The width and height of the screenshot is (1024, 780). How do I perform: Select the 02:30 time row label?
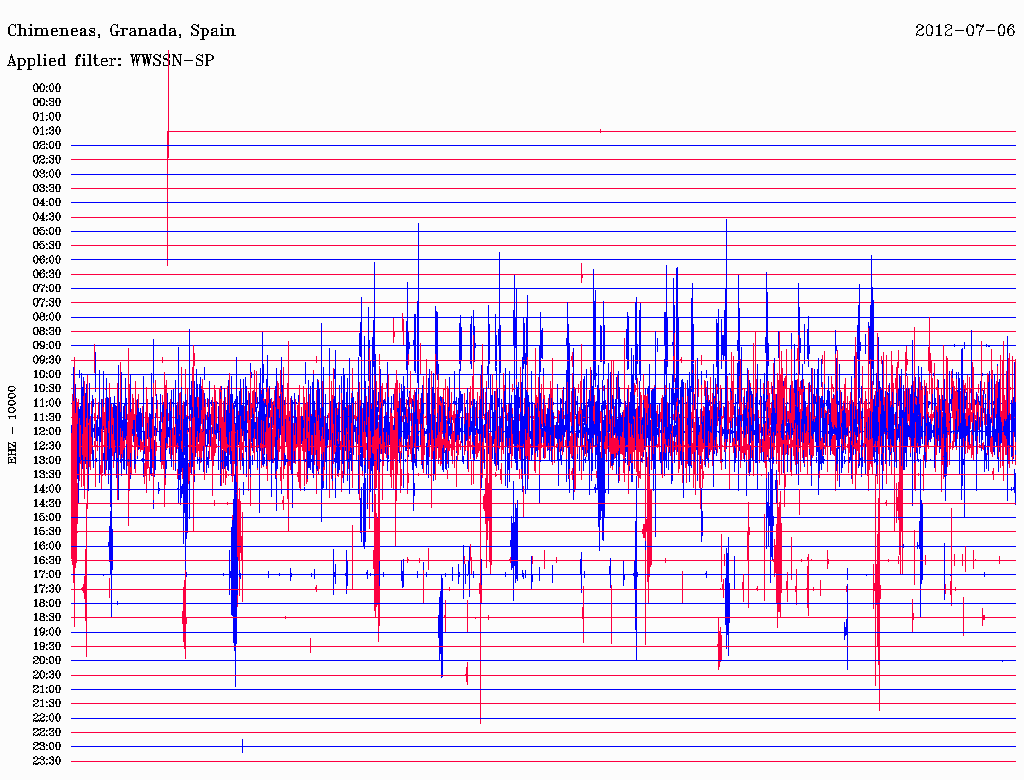[x=47, y=160]
